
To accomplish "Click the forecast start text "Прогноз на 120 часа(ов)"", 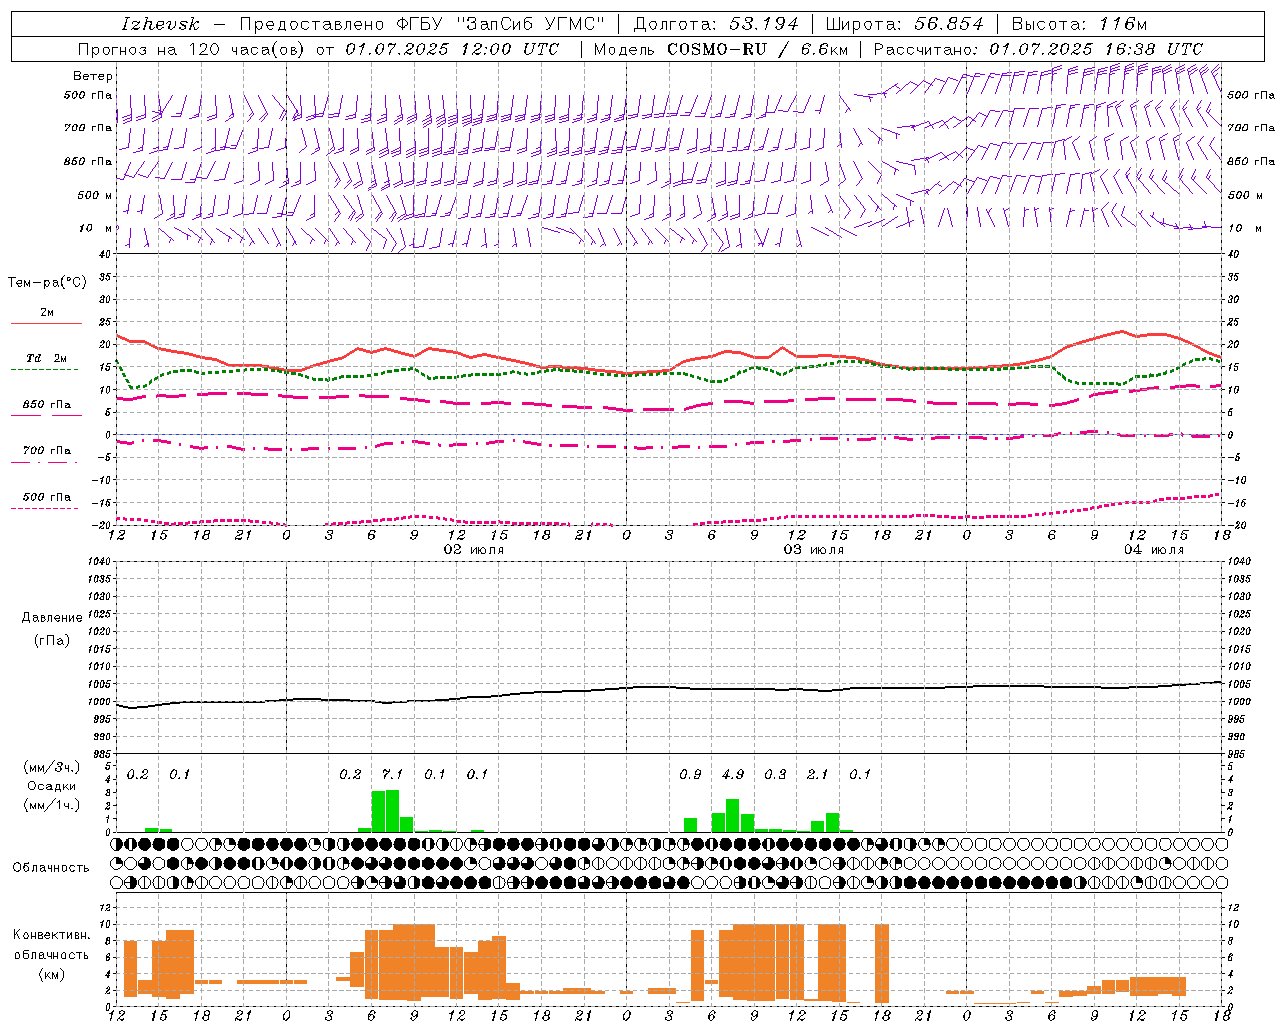I will [192, 49].
